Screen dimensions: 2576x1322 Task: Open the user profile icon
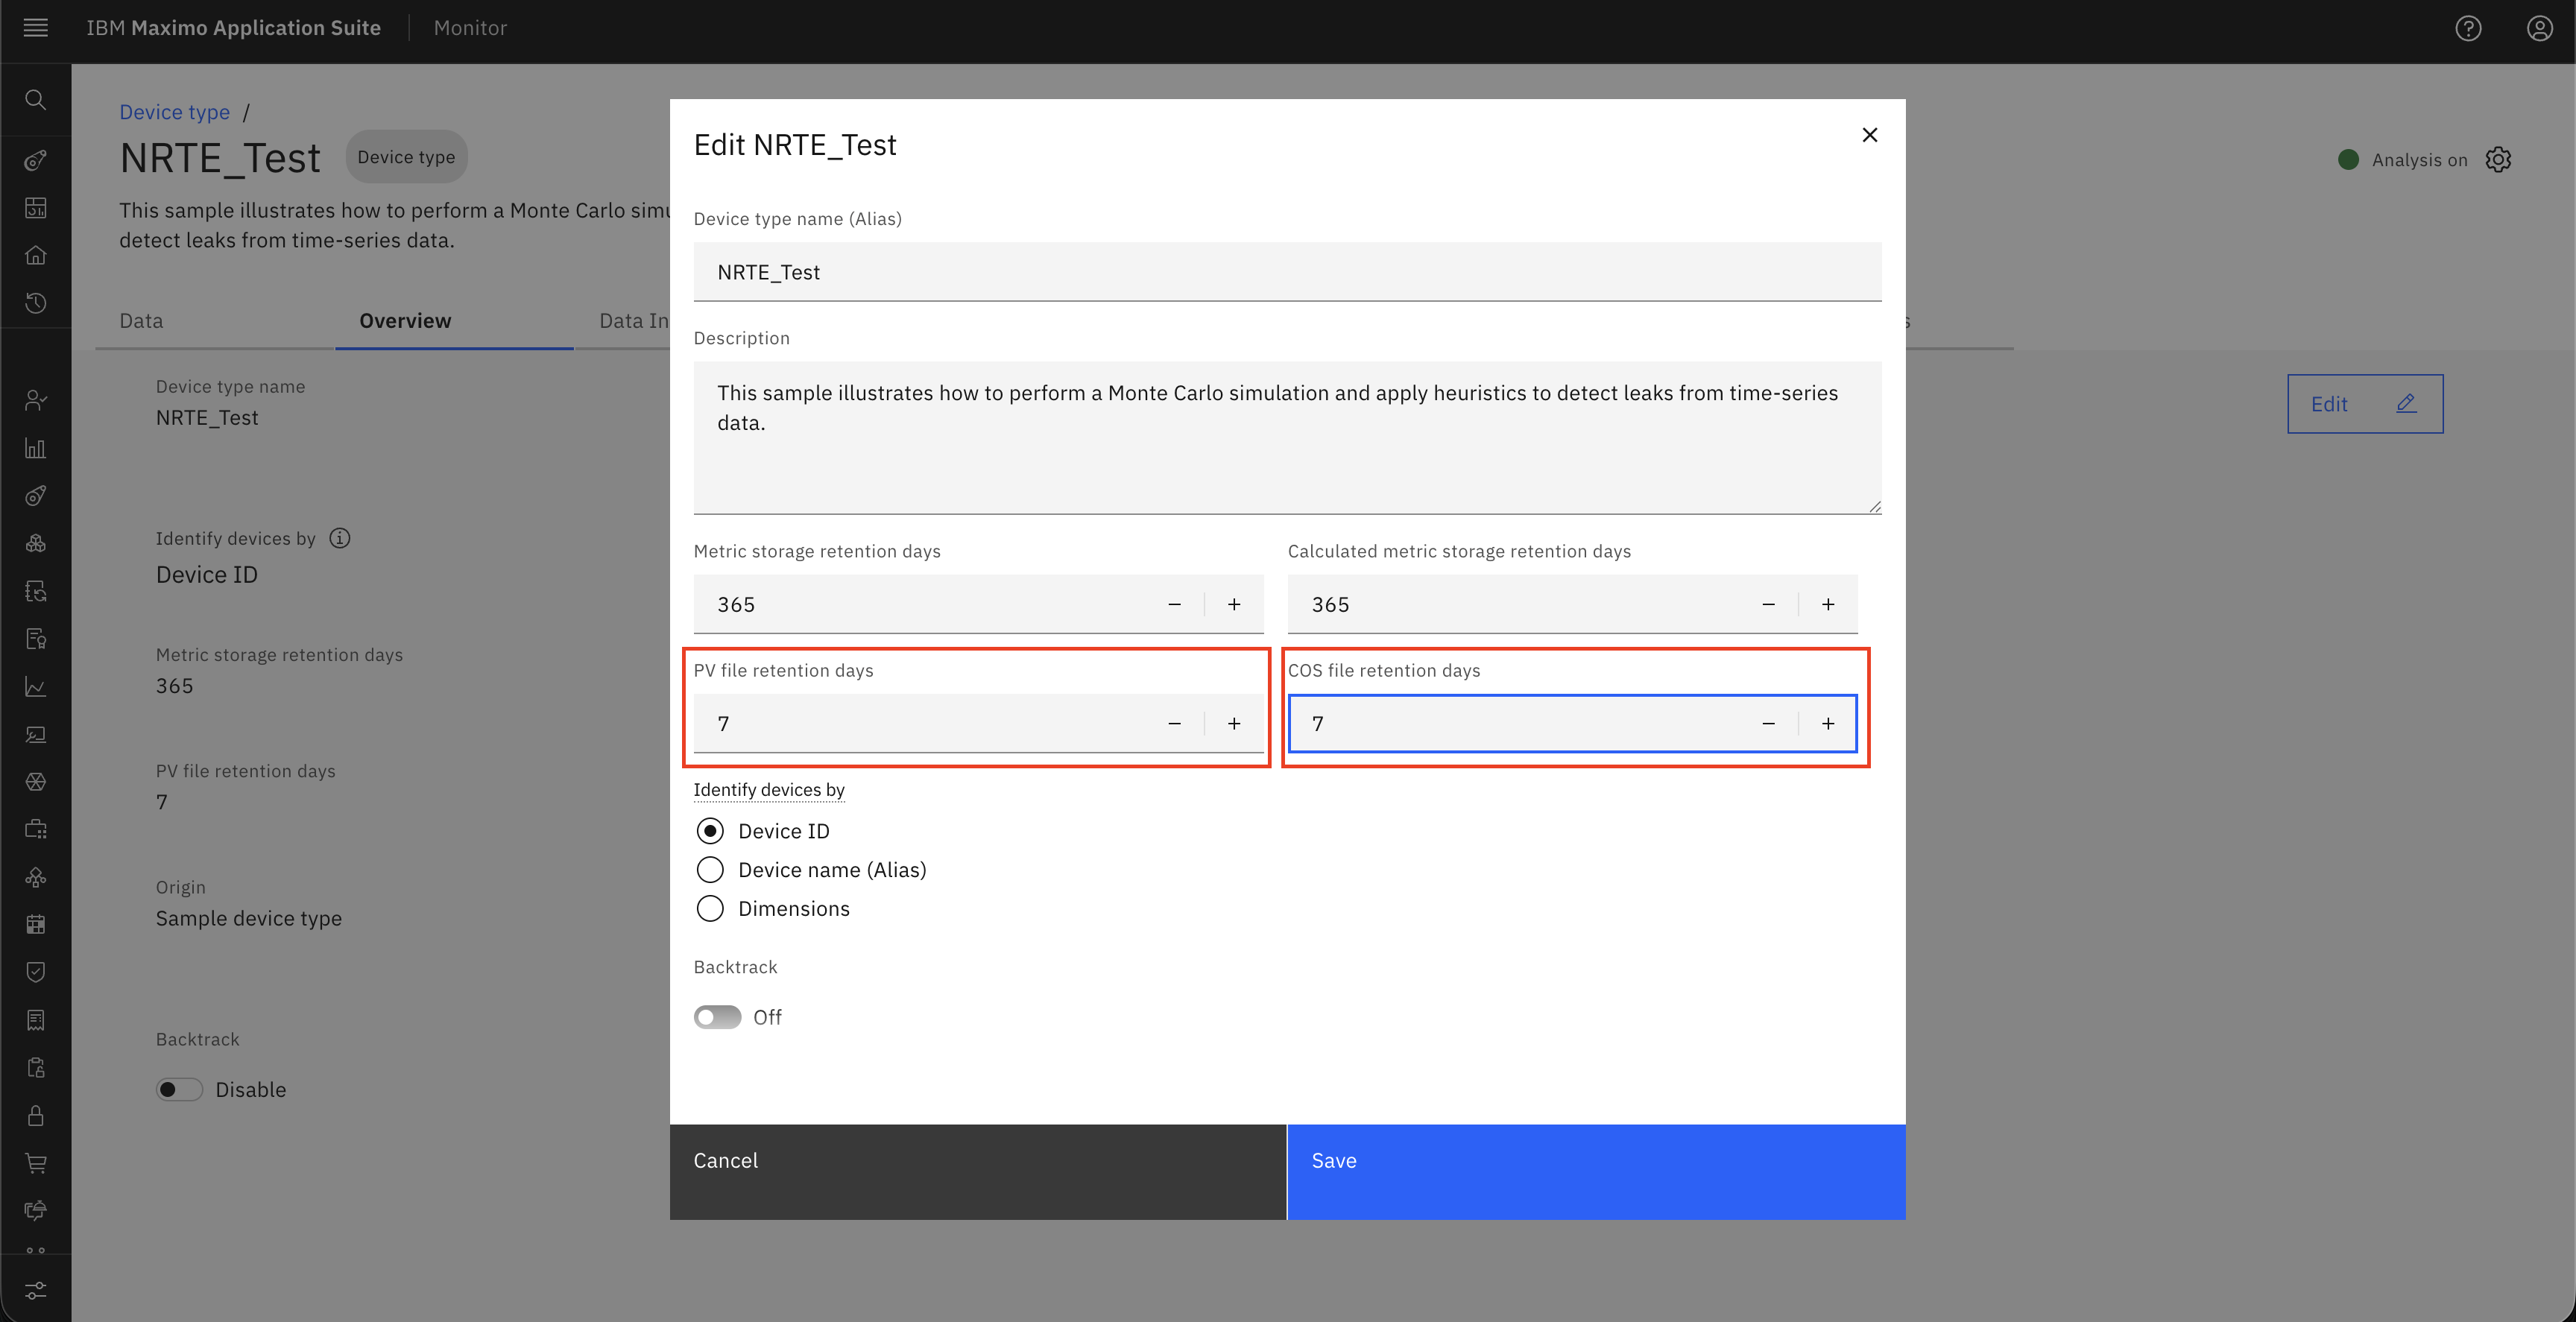(x=2540, y=28)
